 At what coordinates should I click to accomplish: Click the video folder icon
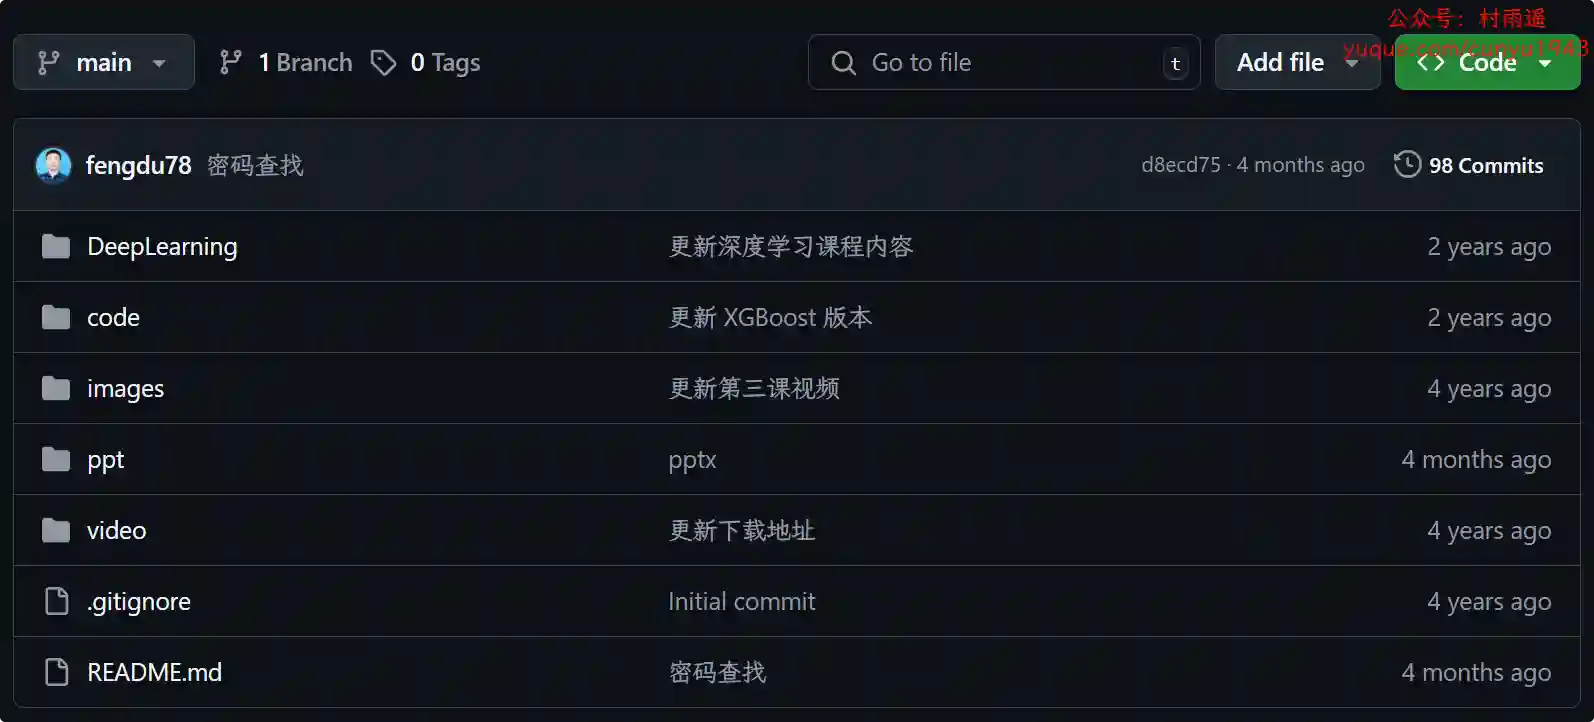click(x=56, y=530)
